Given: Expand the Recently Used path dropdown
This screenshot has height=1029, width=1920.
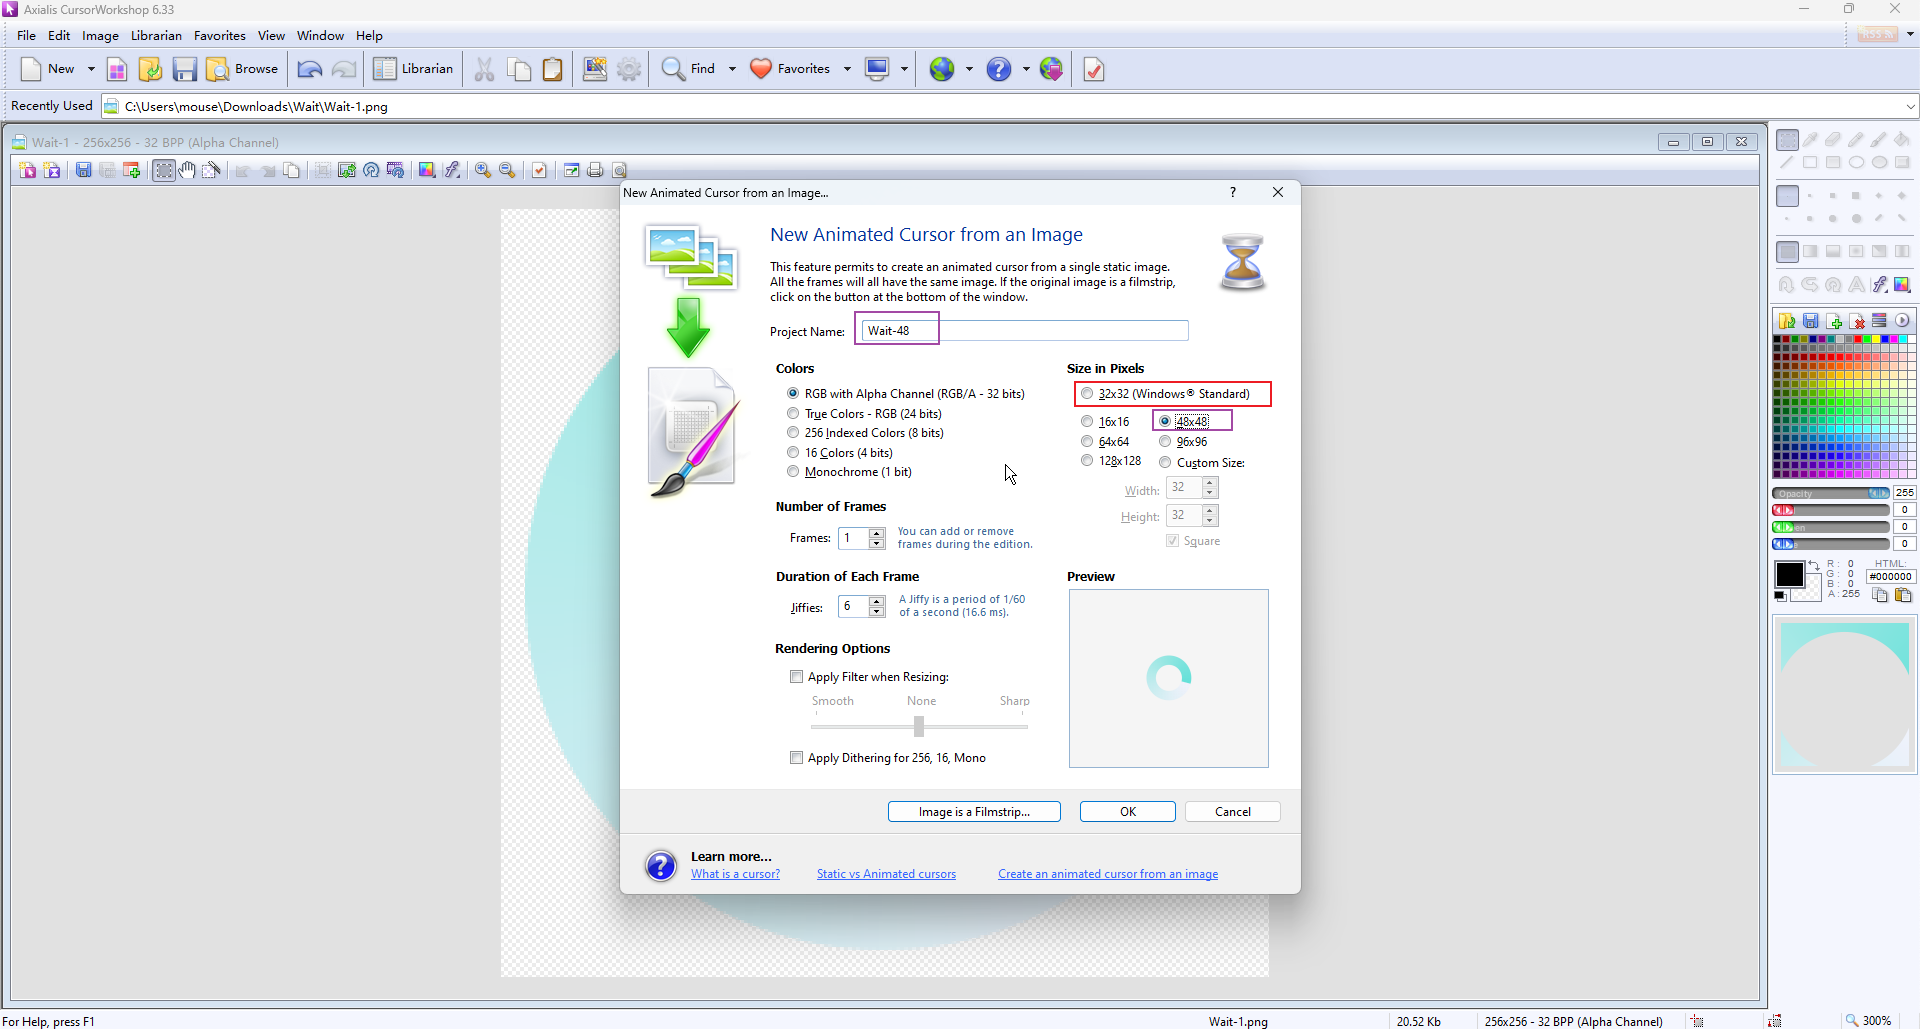Looking at the screenshot, I should 1910,107.
